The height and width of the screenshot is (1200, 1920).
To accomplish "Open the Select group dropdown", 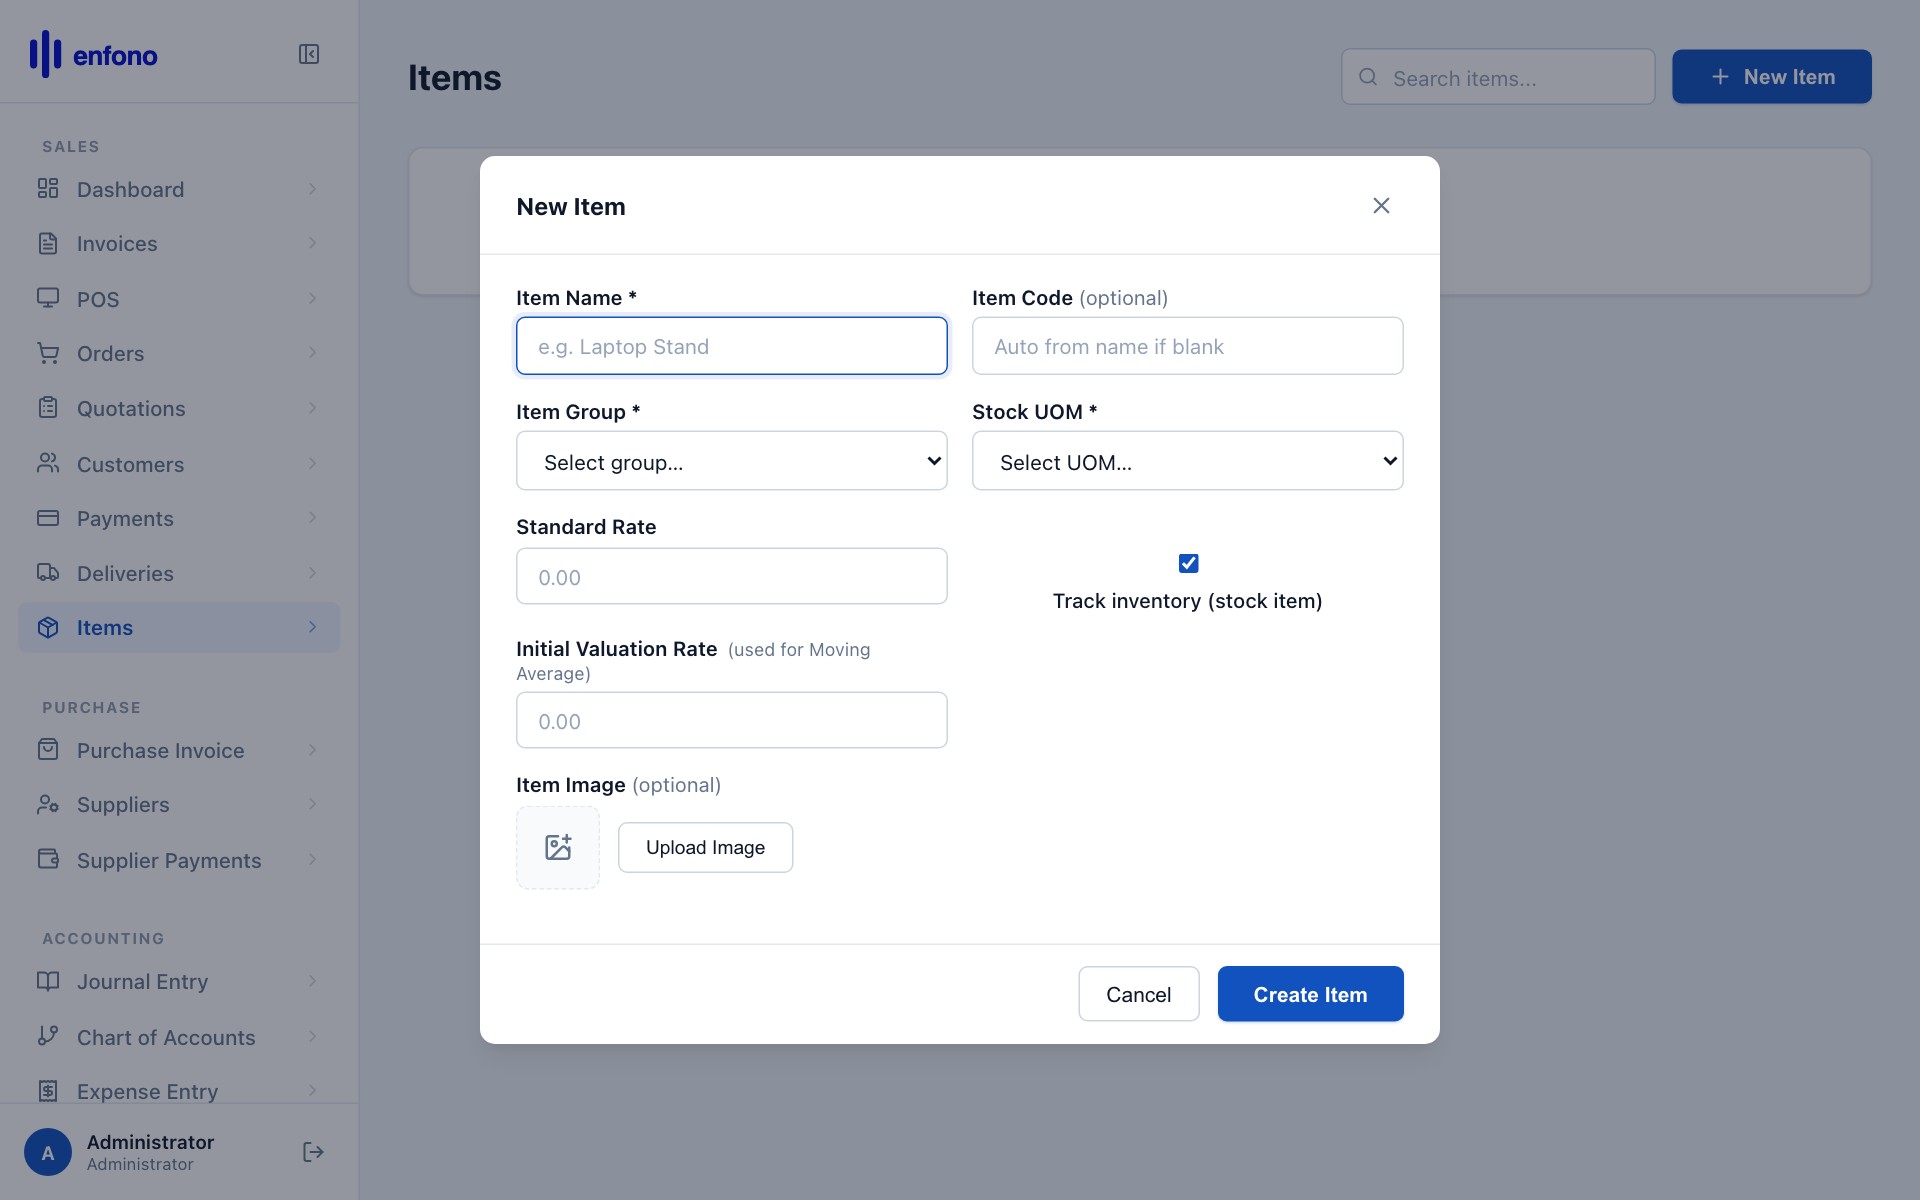I will point(731,461).
